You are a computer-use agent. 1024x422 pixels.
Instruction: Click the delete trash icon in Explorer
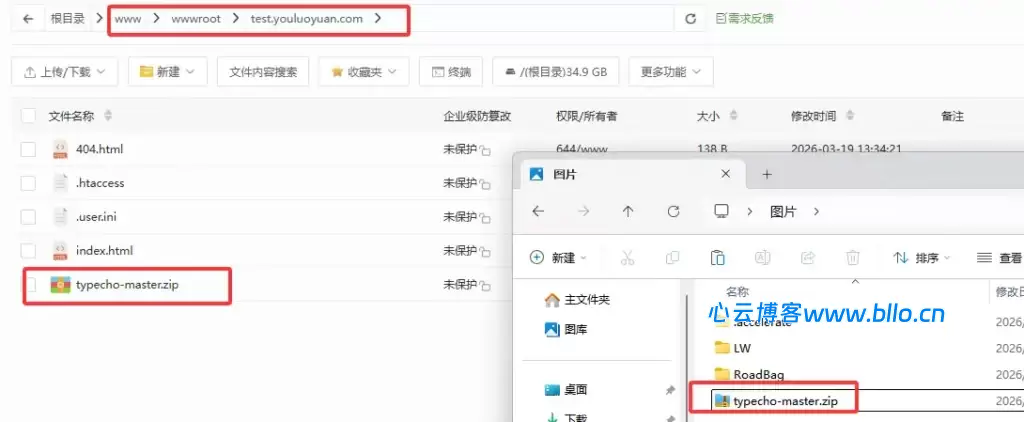coord(852,257)
